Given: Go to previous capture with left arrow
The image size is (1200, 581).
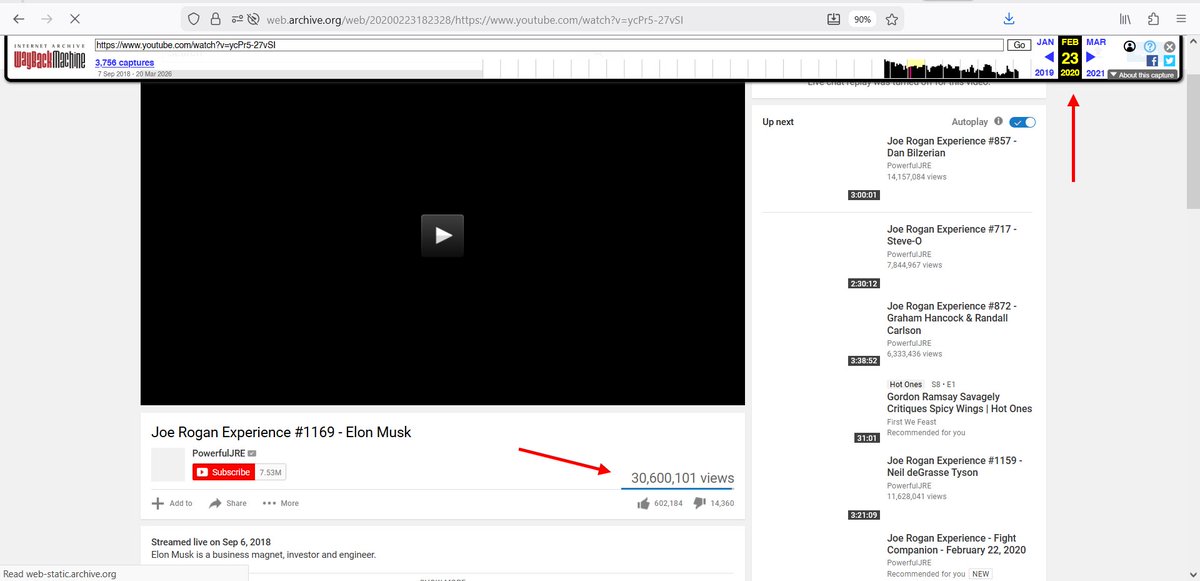Looking at the screenshot, I should [x=1049, y=57].
